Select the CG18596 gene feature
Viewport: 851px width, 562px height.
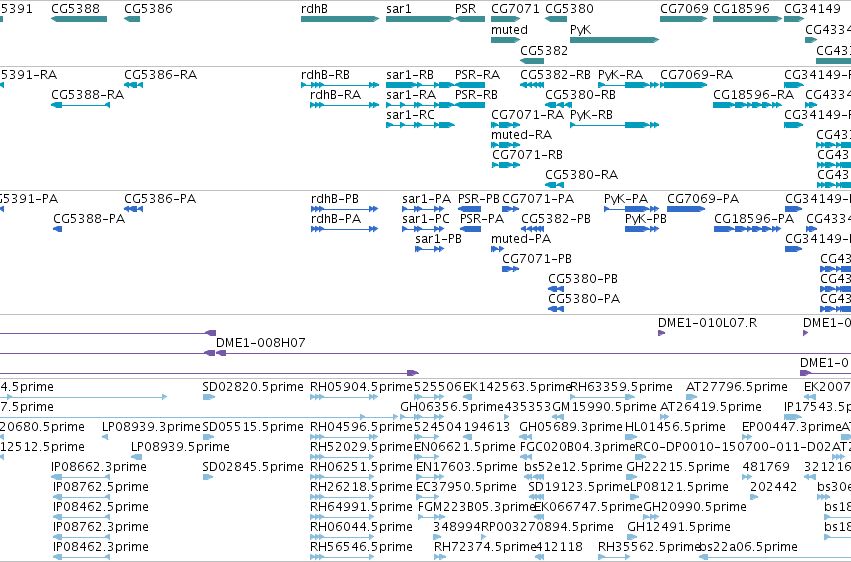click(x=747, y=19)
